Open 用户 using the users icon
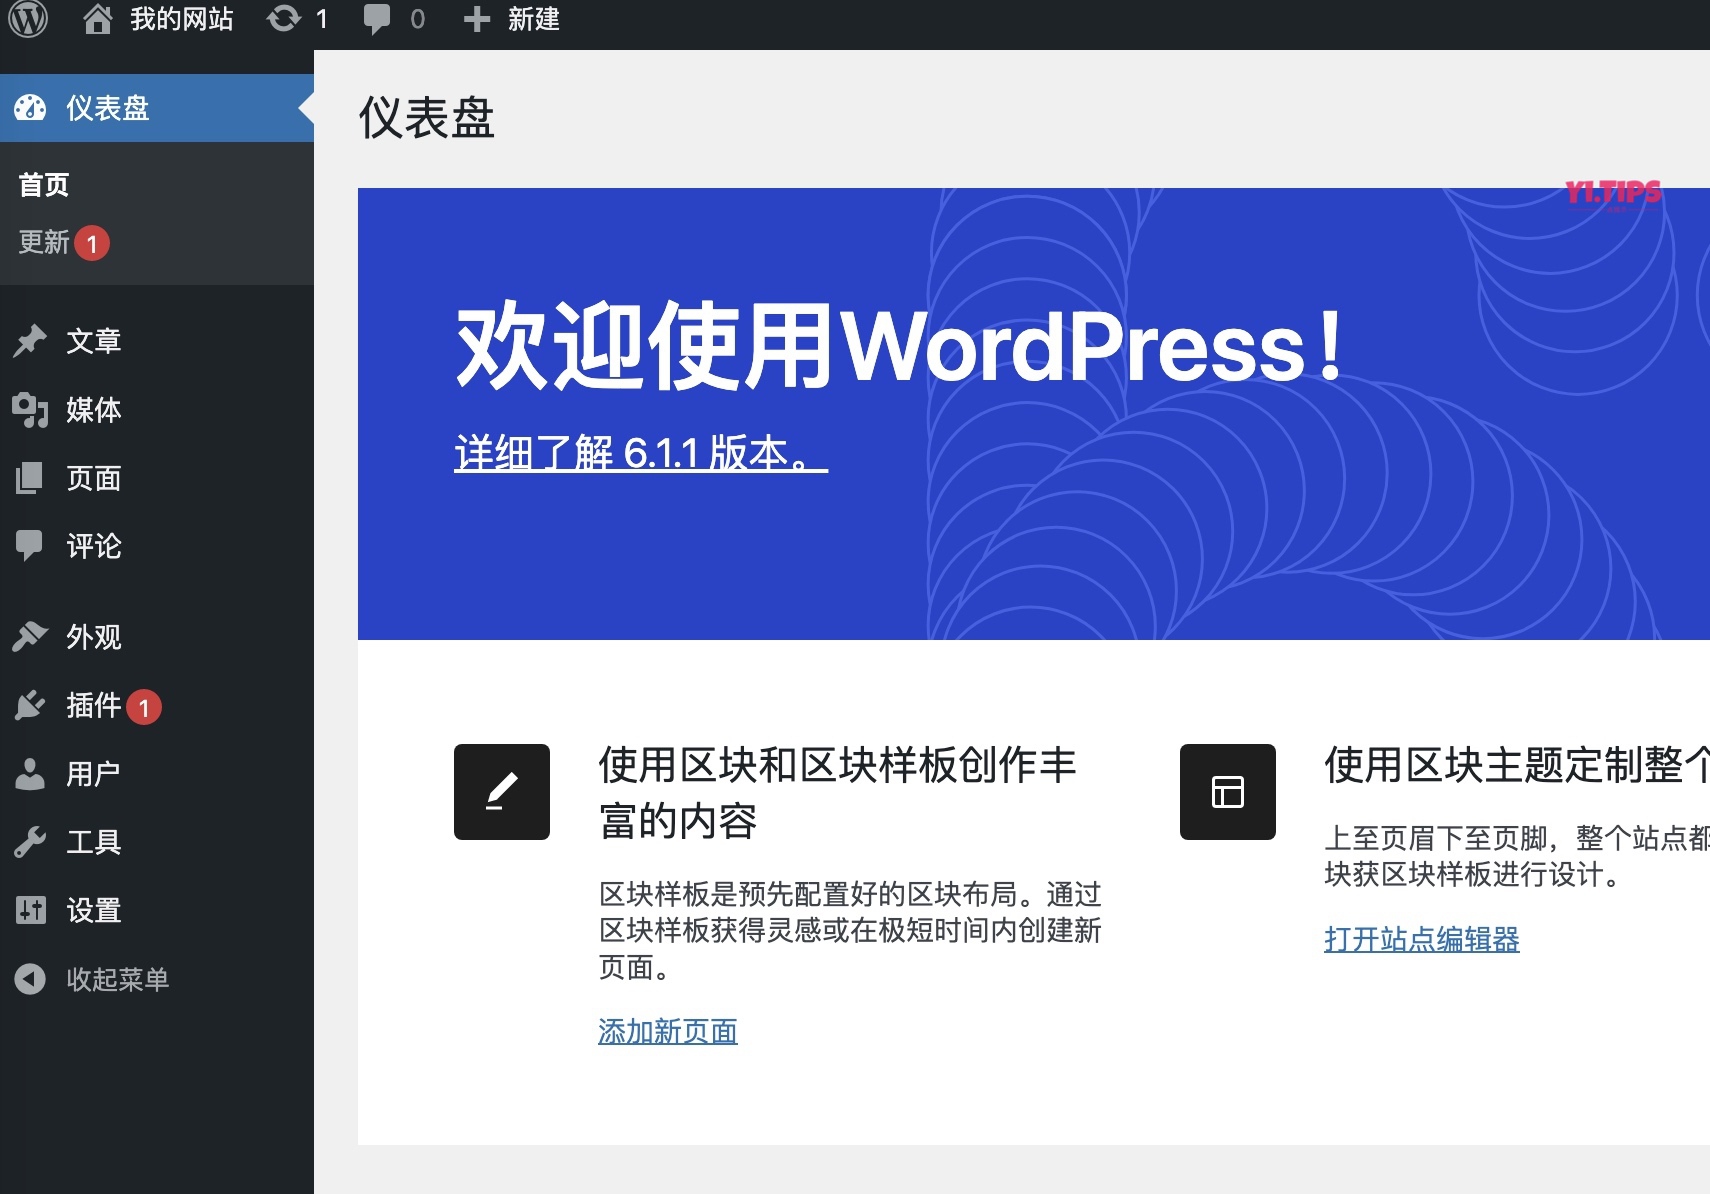This screenshot has height=1194, width=1710. point(31,773)
